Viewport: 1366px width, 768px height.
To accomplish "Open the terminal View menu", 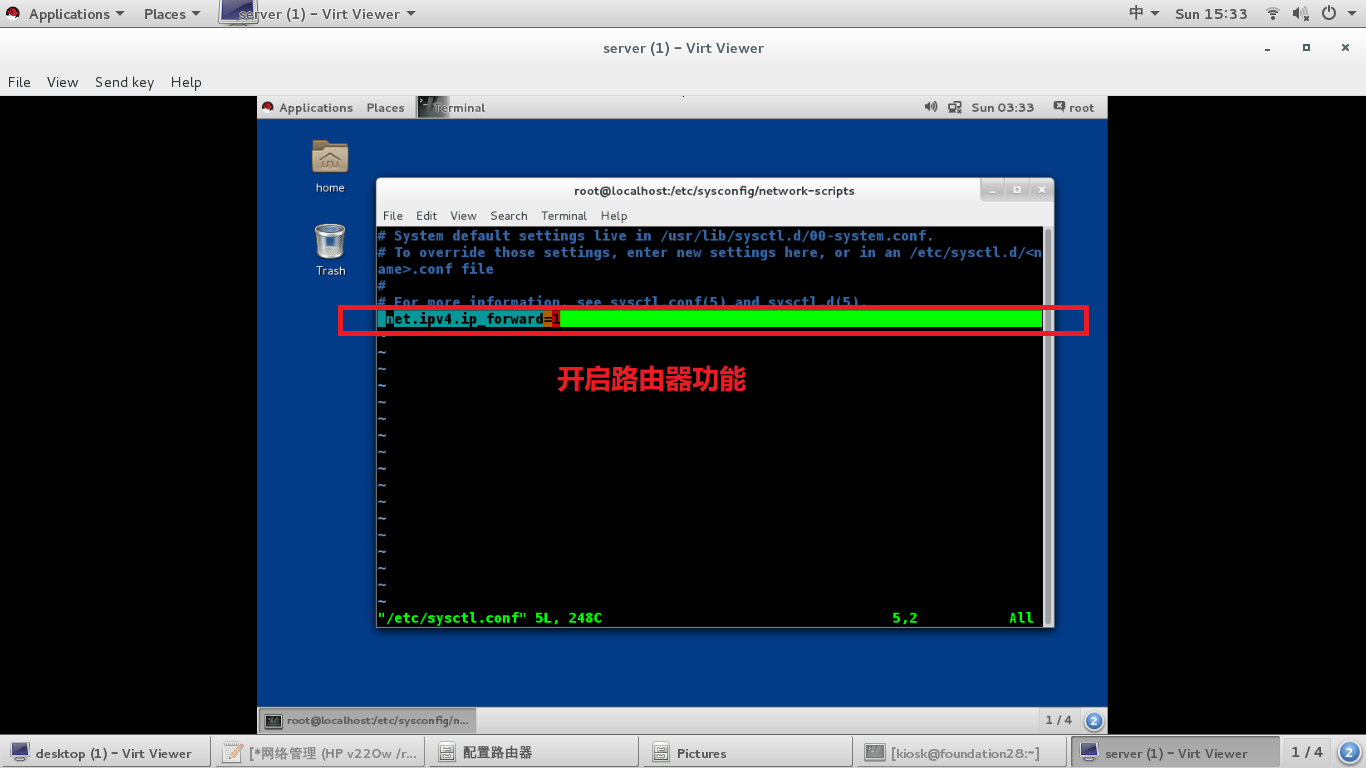I will pyautogui.click(x=463, y=215).
